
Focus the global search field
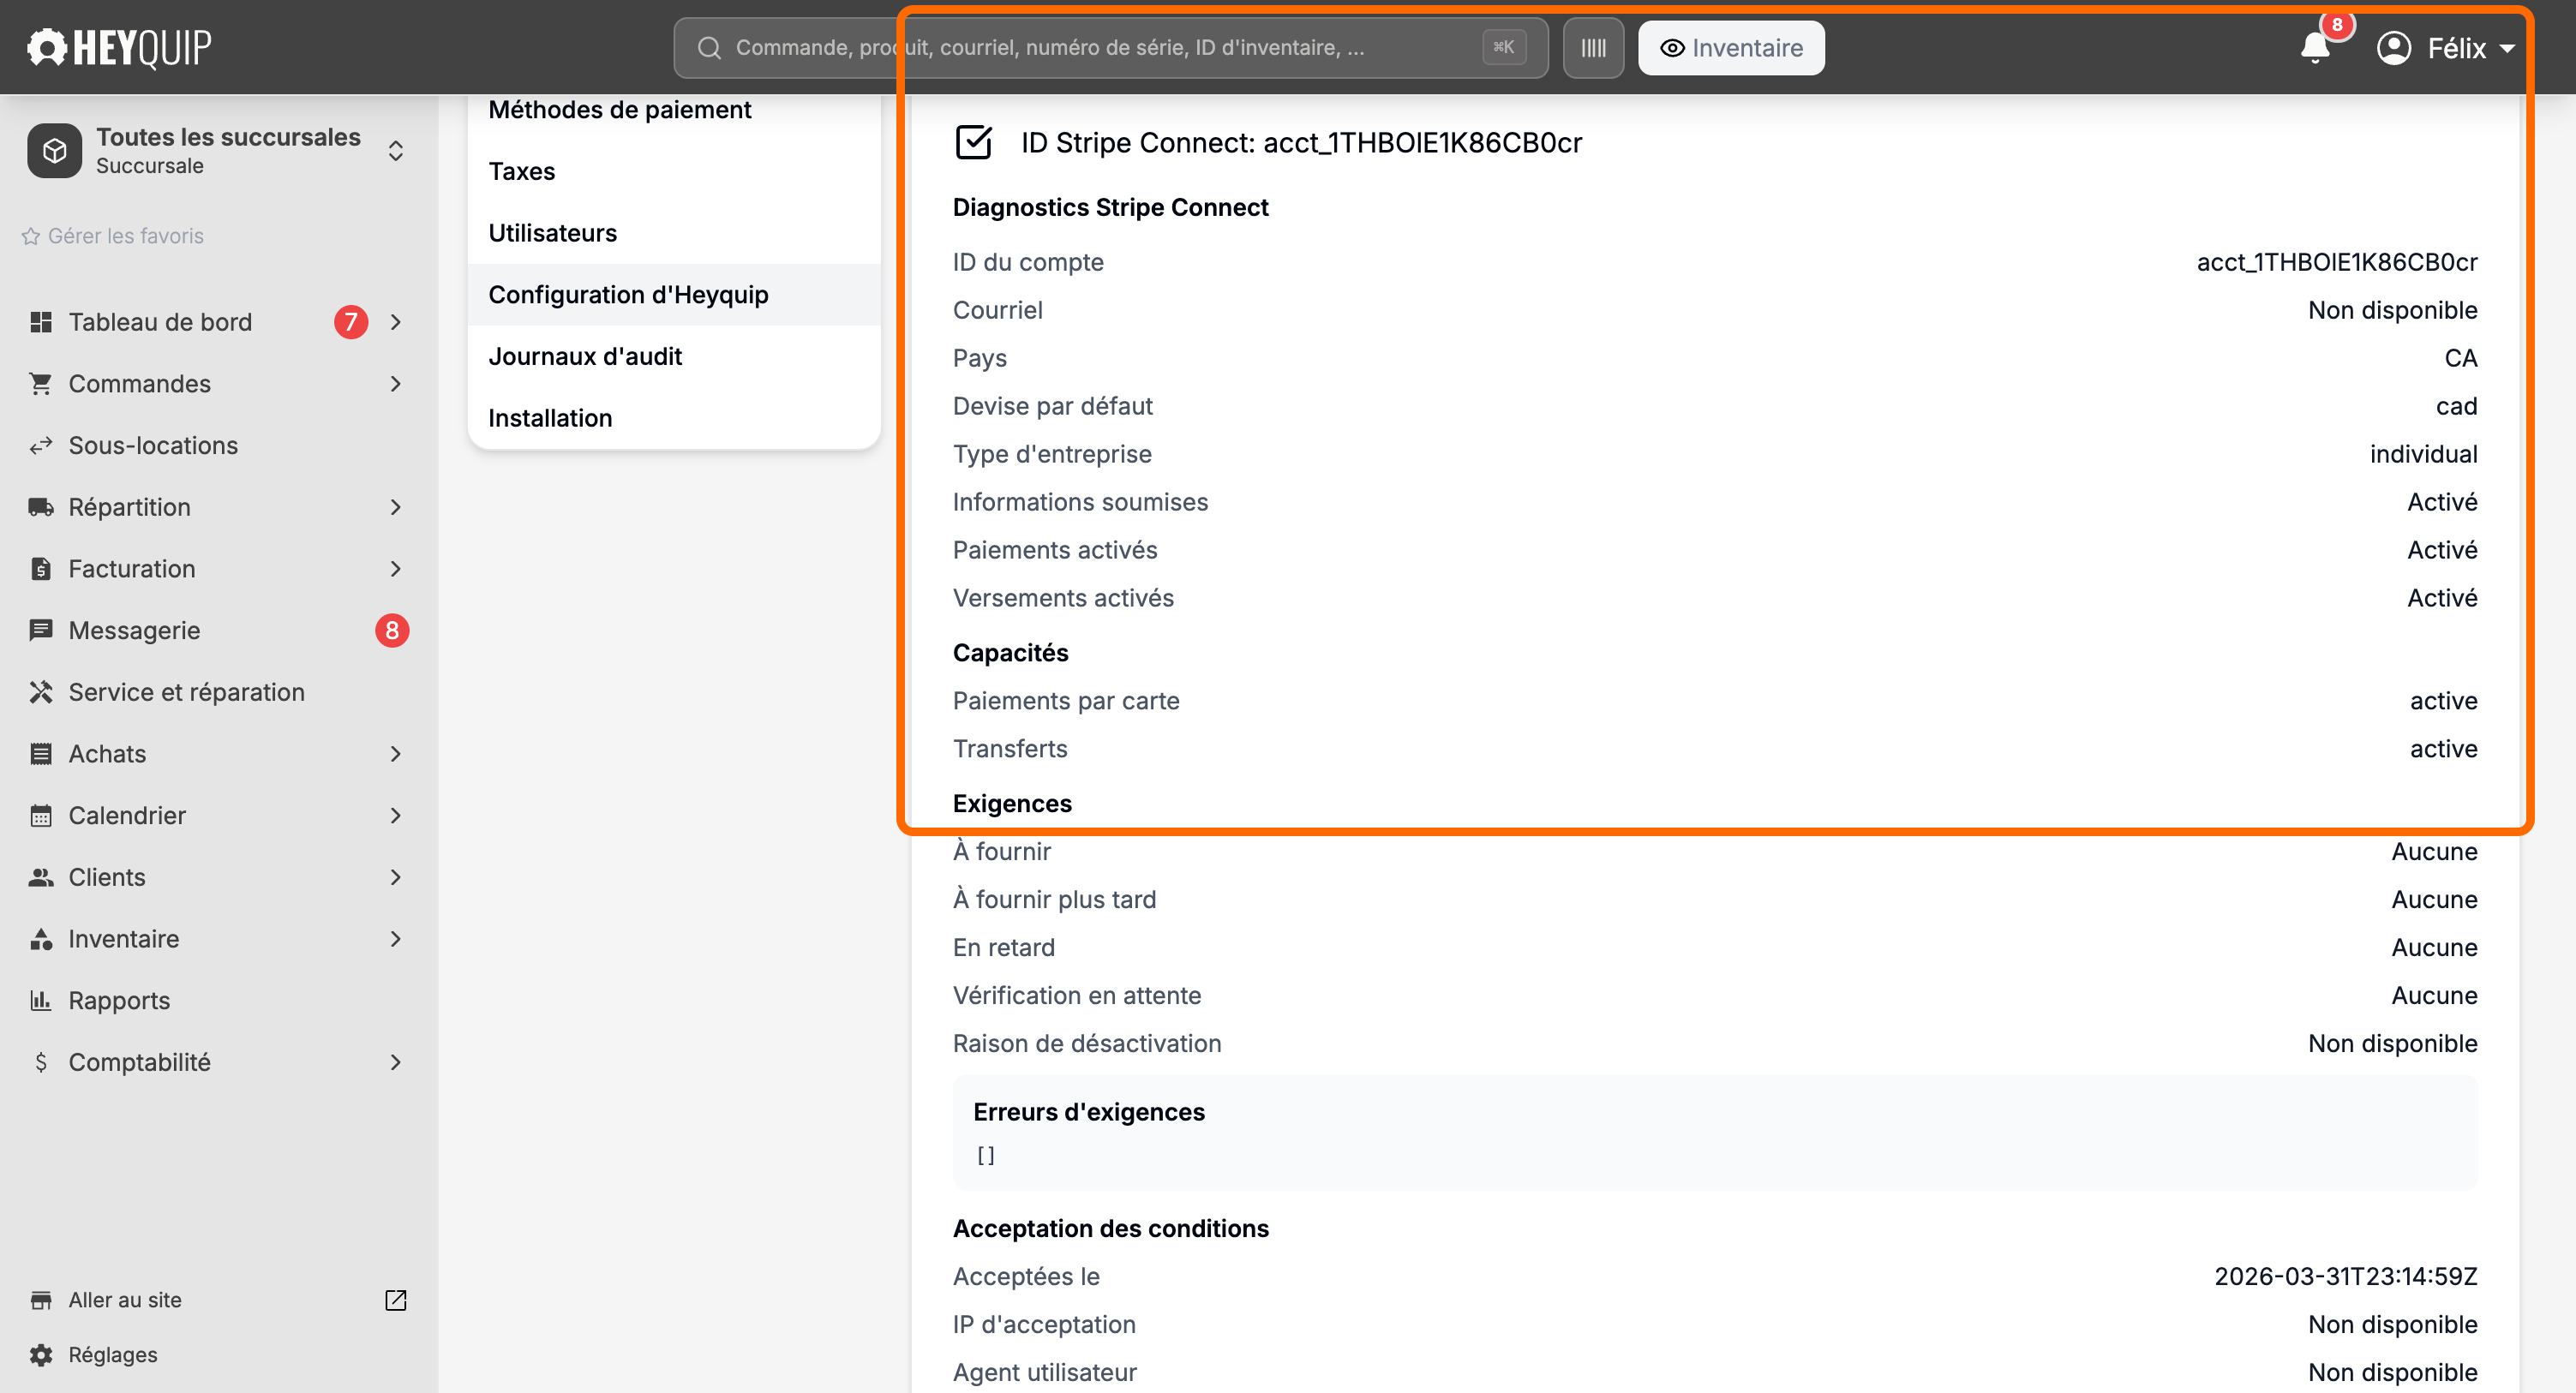(1110, 48)
